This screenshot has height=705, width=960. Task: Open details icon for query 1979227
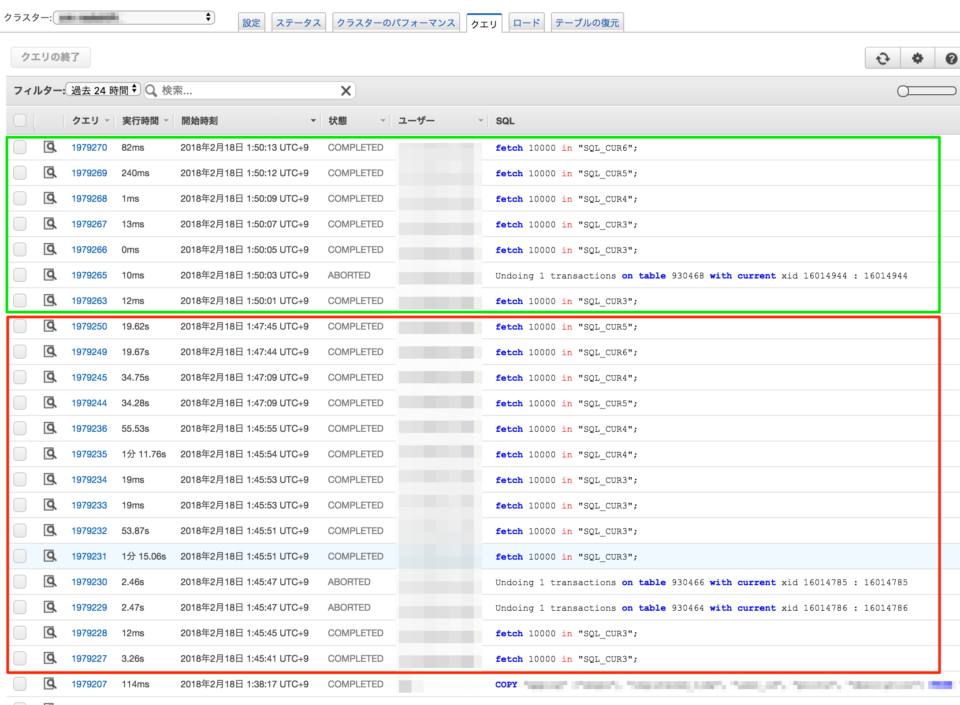click(x=50, y=658)
